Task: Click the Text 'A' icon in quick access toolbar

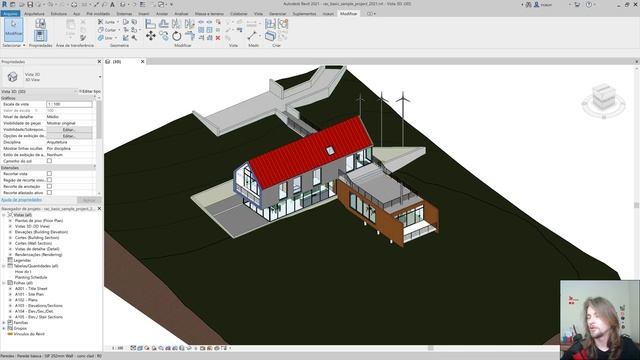Action: [112, 4]
